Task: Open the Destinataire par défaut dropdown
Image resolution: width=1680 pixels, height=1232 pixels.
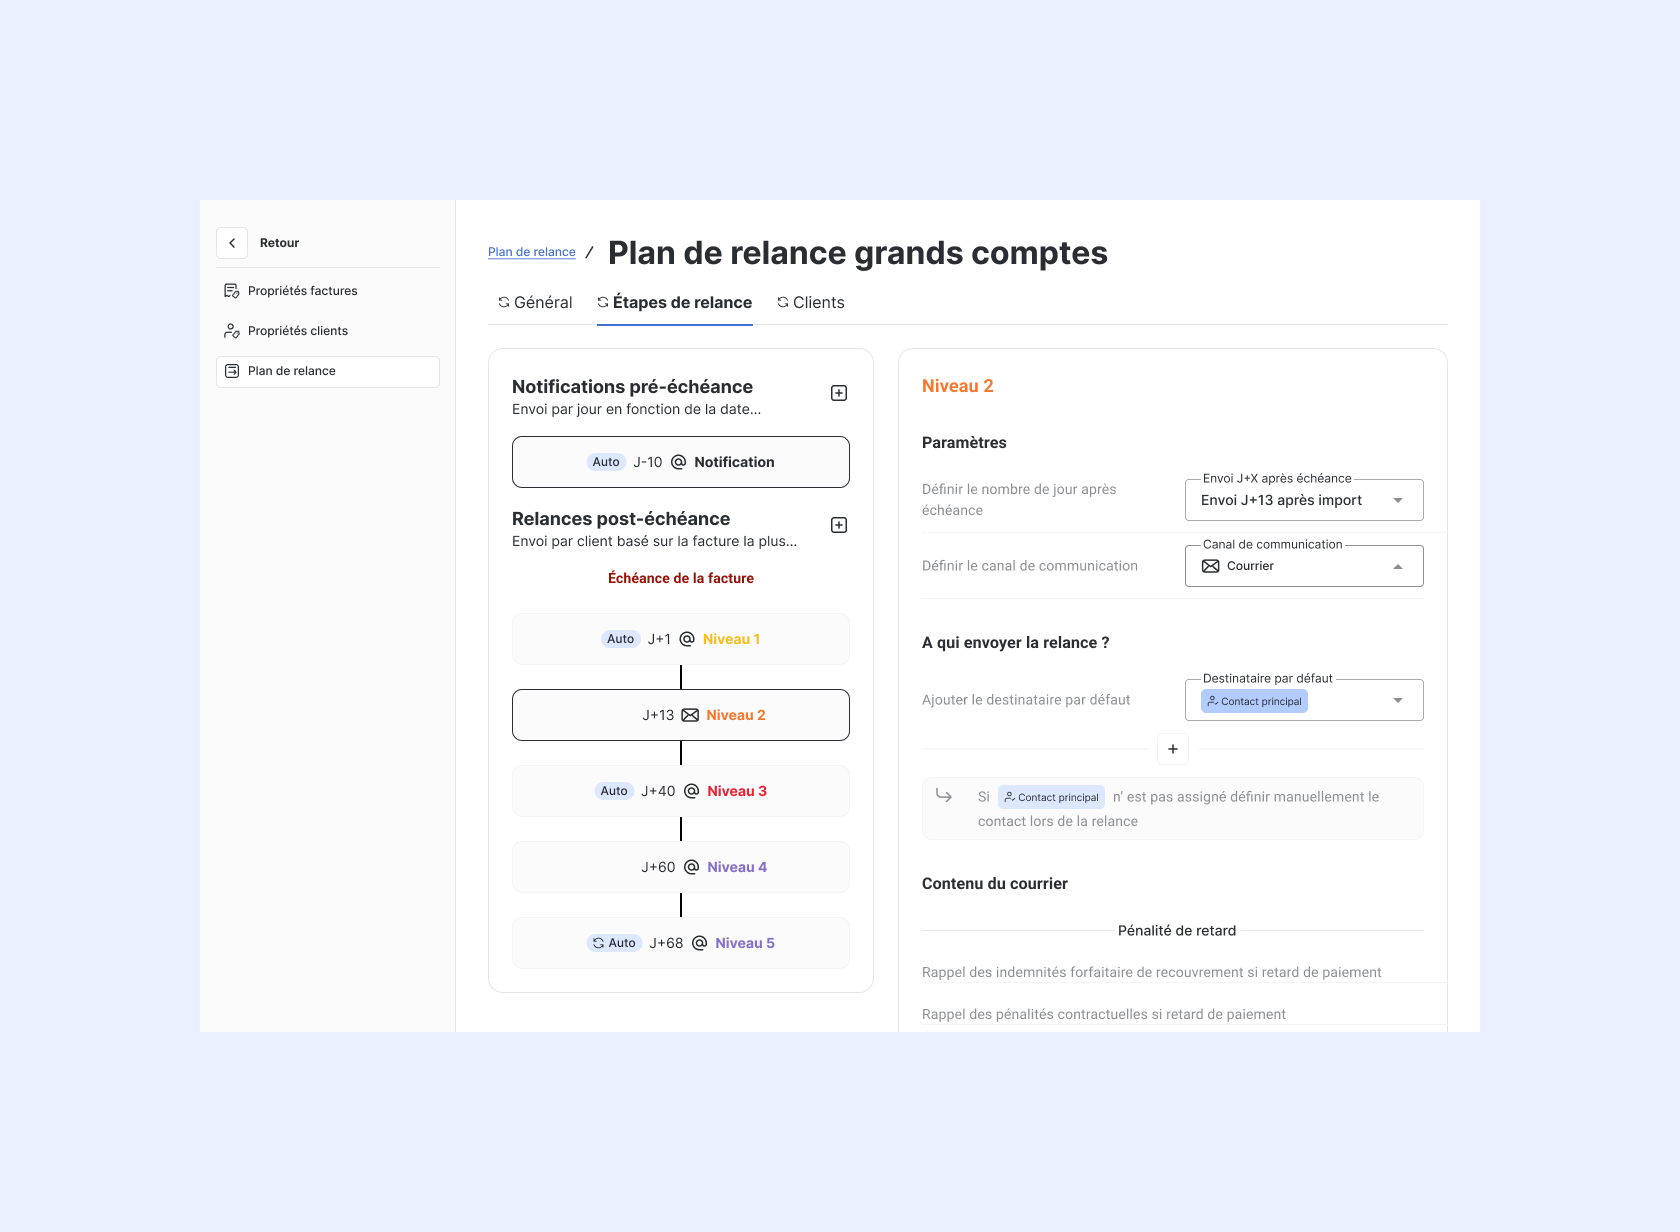Action: [x=1304, y=700]
